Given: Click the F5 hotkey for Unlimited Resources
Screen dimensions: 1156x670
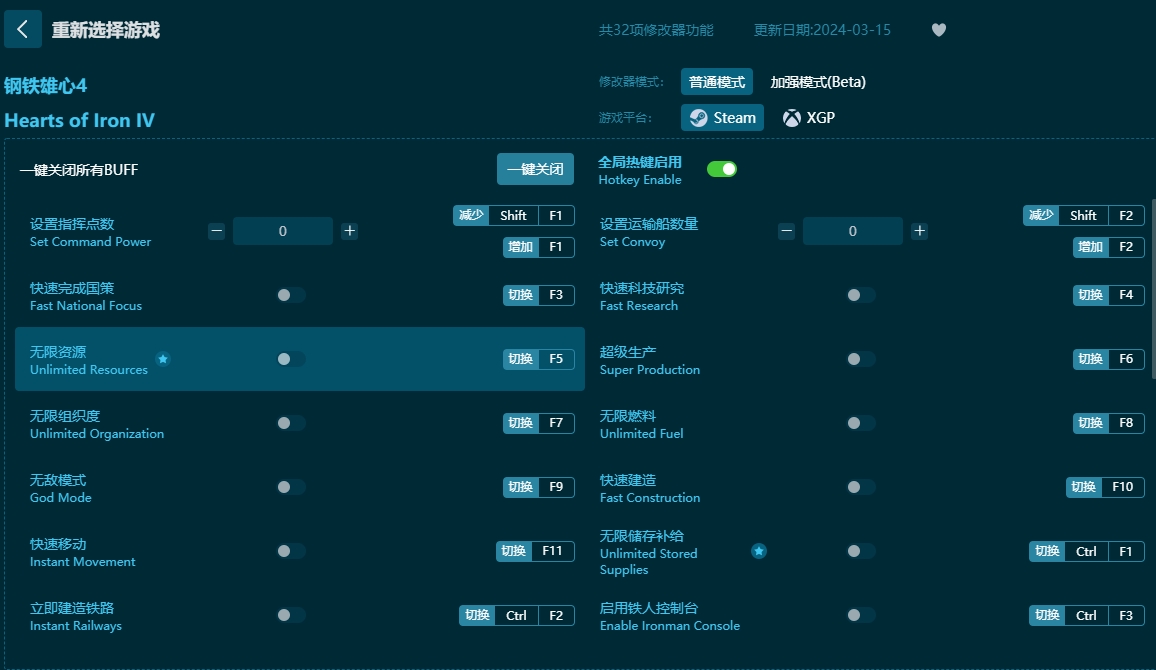Looking at the screenshot, I should (x=538, y=359).
